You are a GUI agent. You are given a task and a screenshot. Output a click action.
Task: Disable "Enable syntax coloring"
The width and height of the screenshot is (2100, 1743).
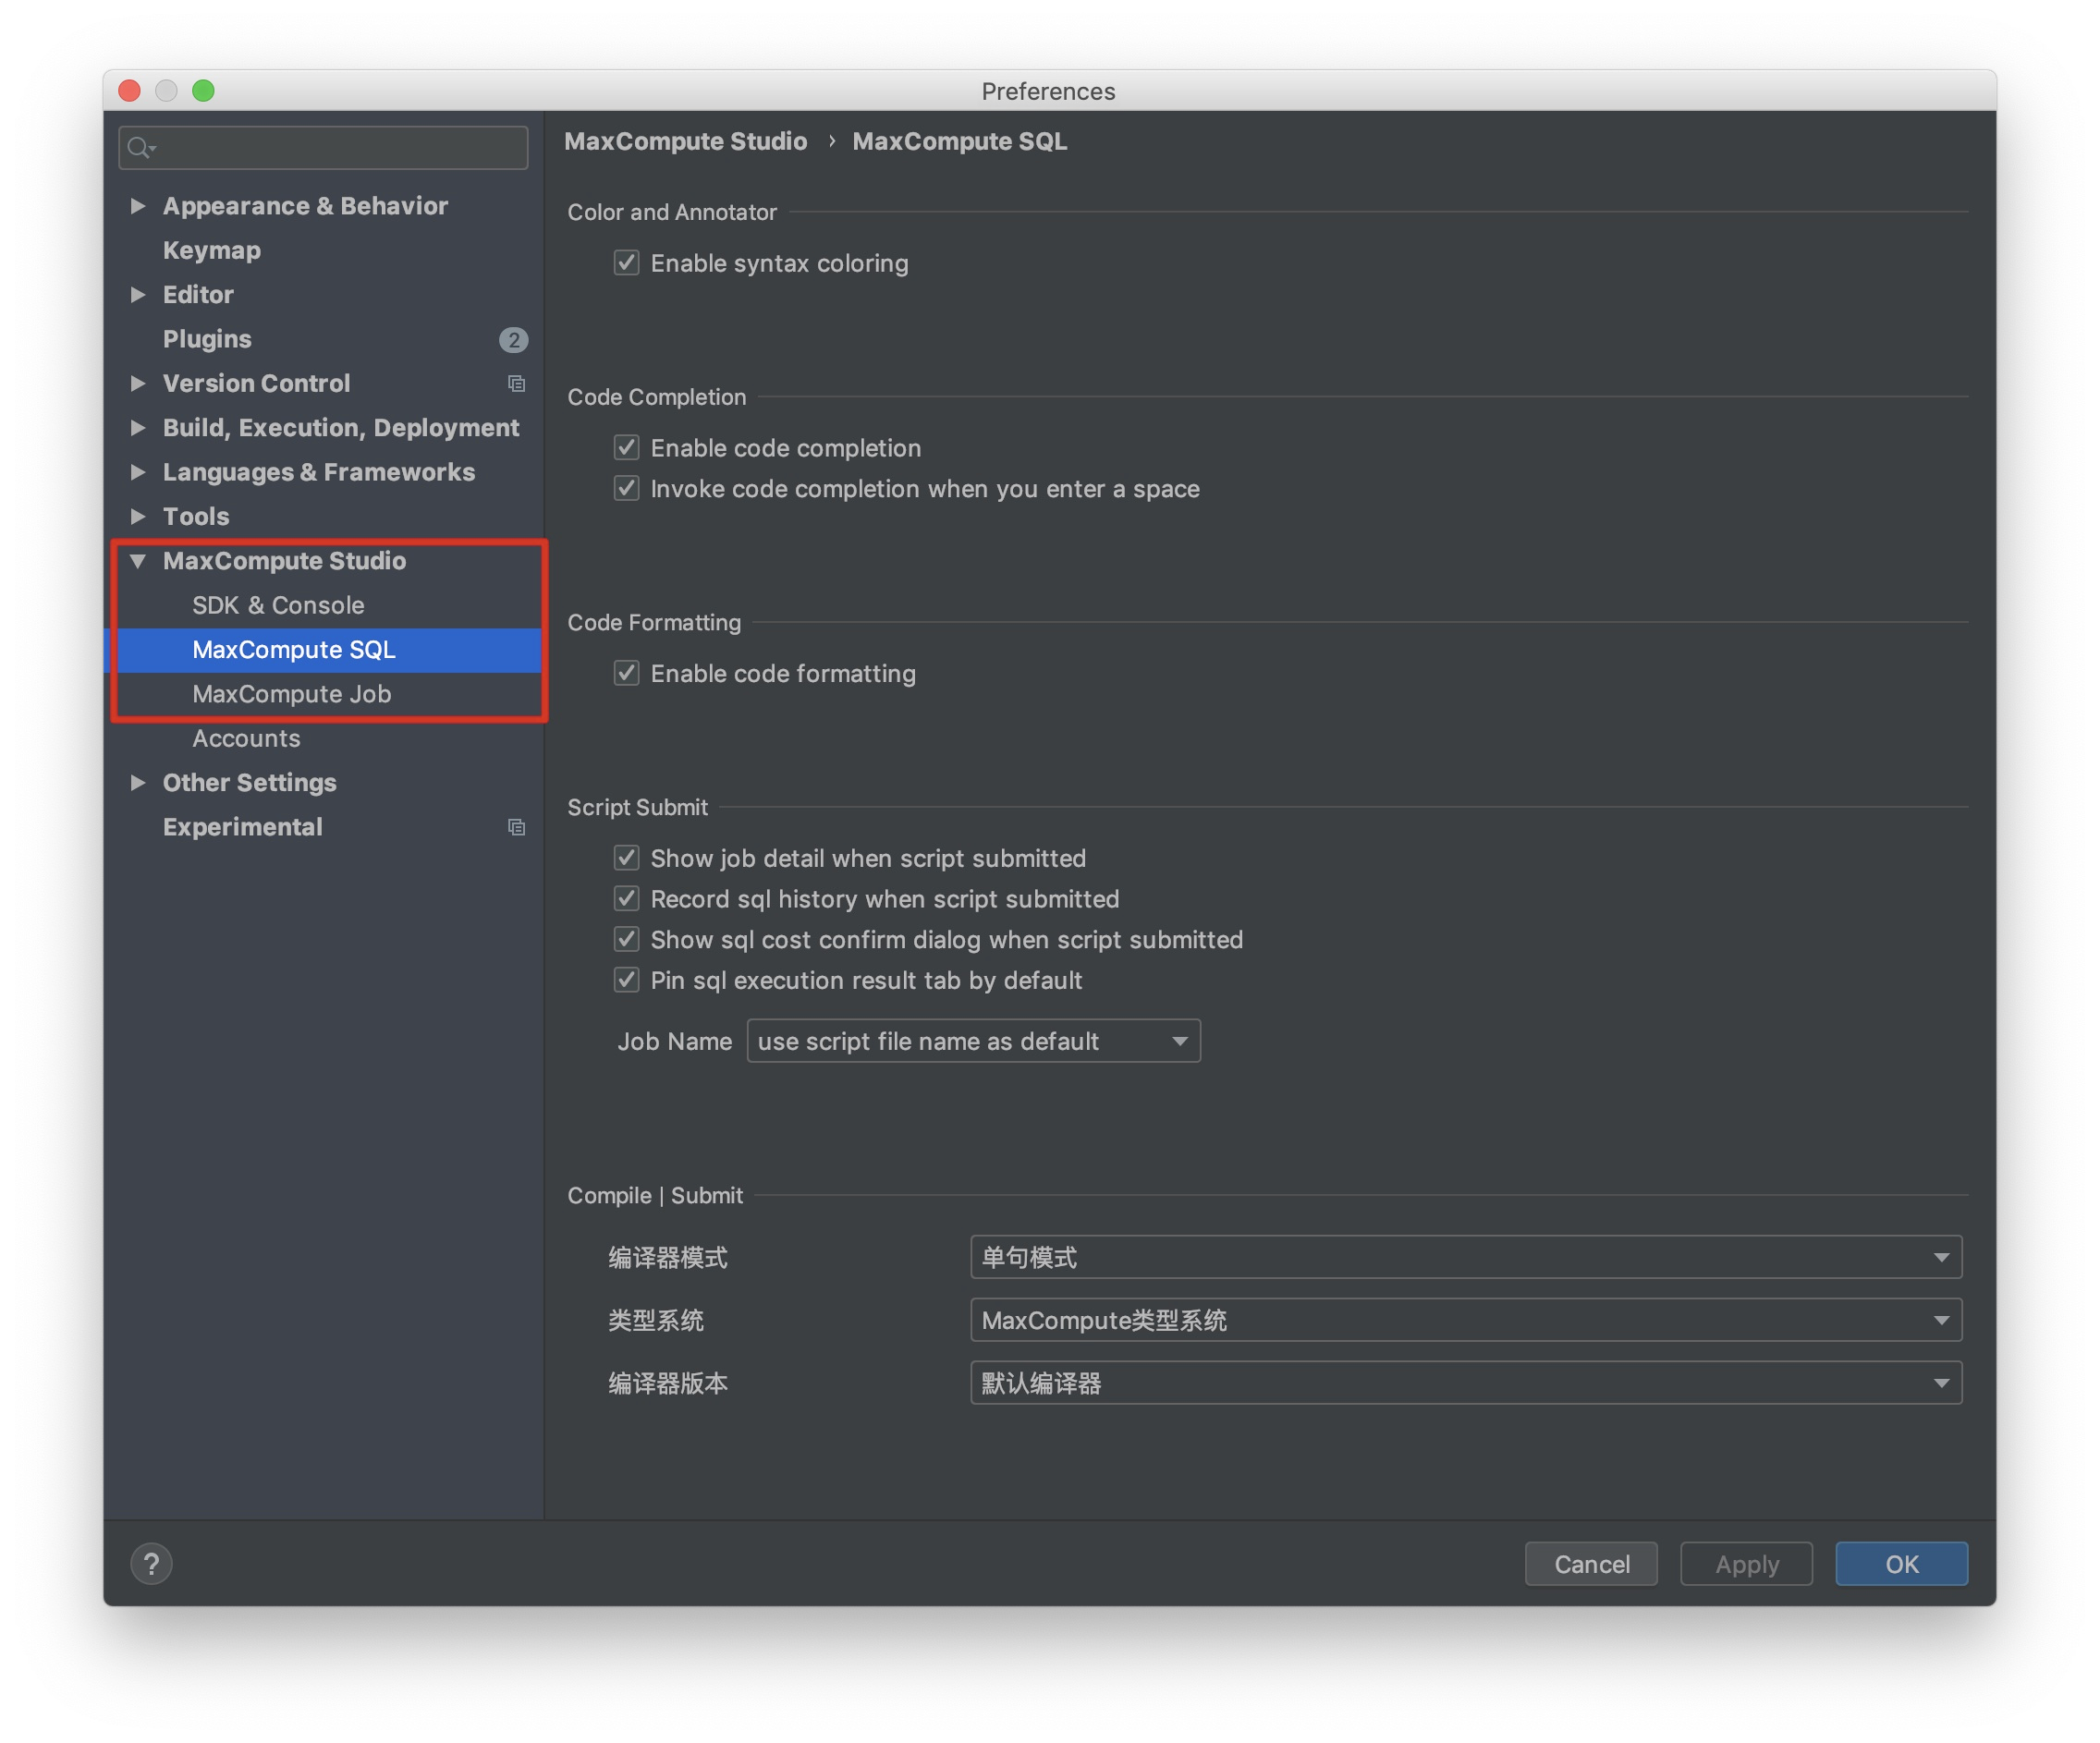coord(626,263)
